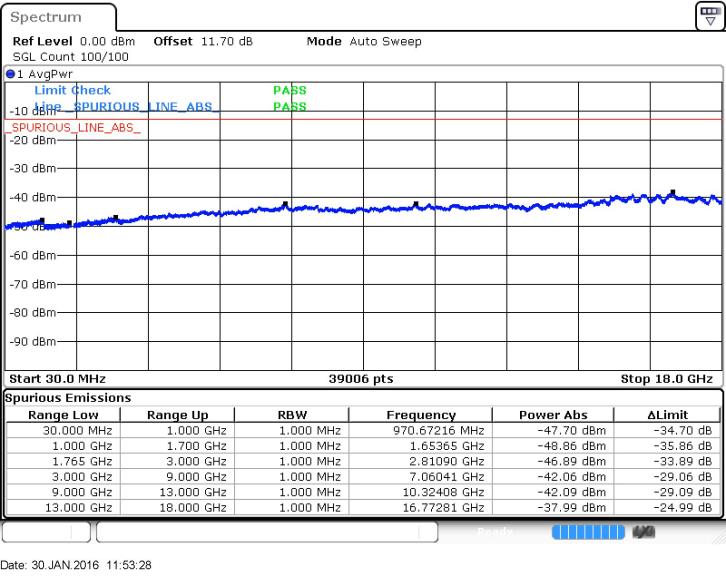Select the 10.32408 GHz frequency cell
Image resolution: width=726 pixels, height=586 pixels.
pos(421,492)
